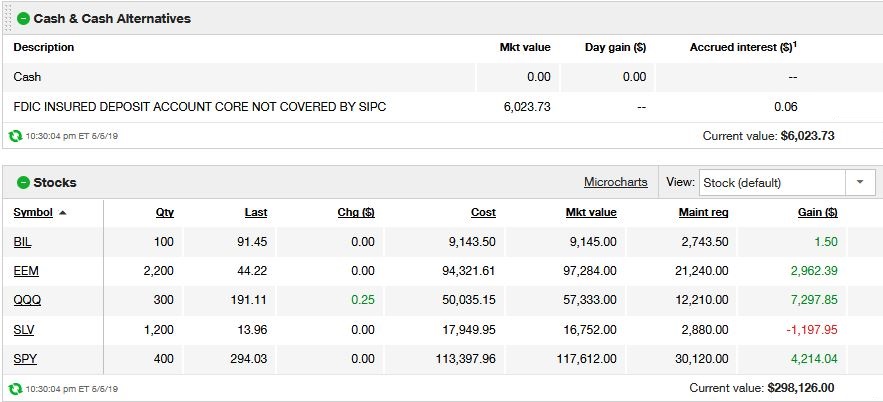Click the View dropdown arrow button
Viewport: 883px width, 402px height.
(860, 182)
